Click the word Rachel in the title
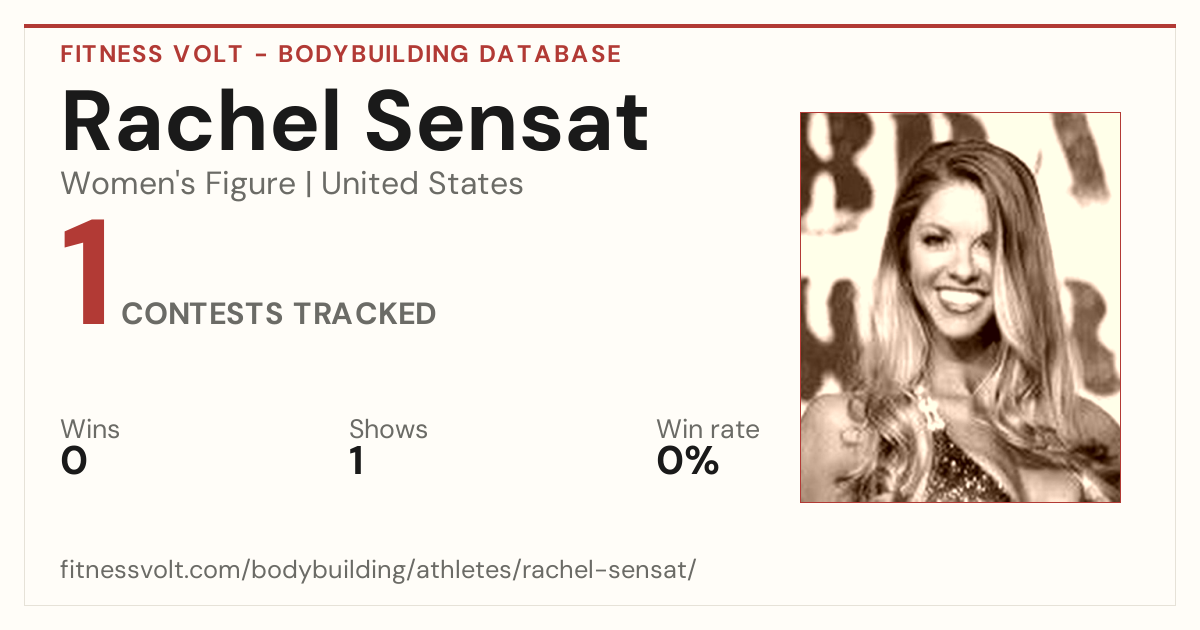 [196, 123]
